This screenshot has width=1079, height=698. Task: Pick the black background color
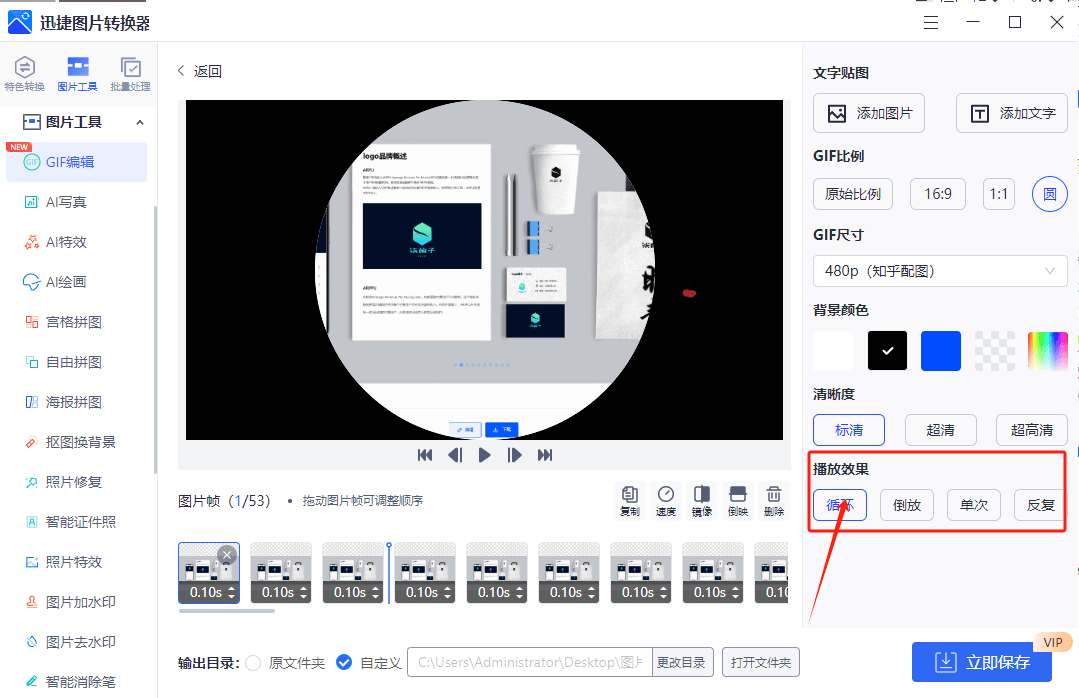[887, 351]
